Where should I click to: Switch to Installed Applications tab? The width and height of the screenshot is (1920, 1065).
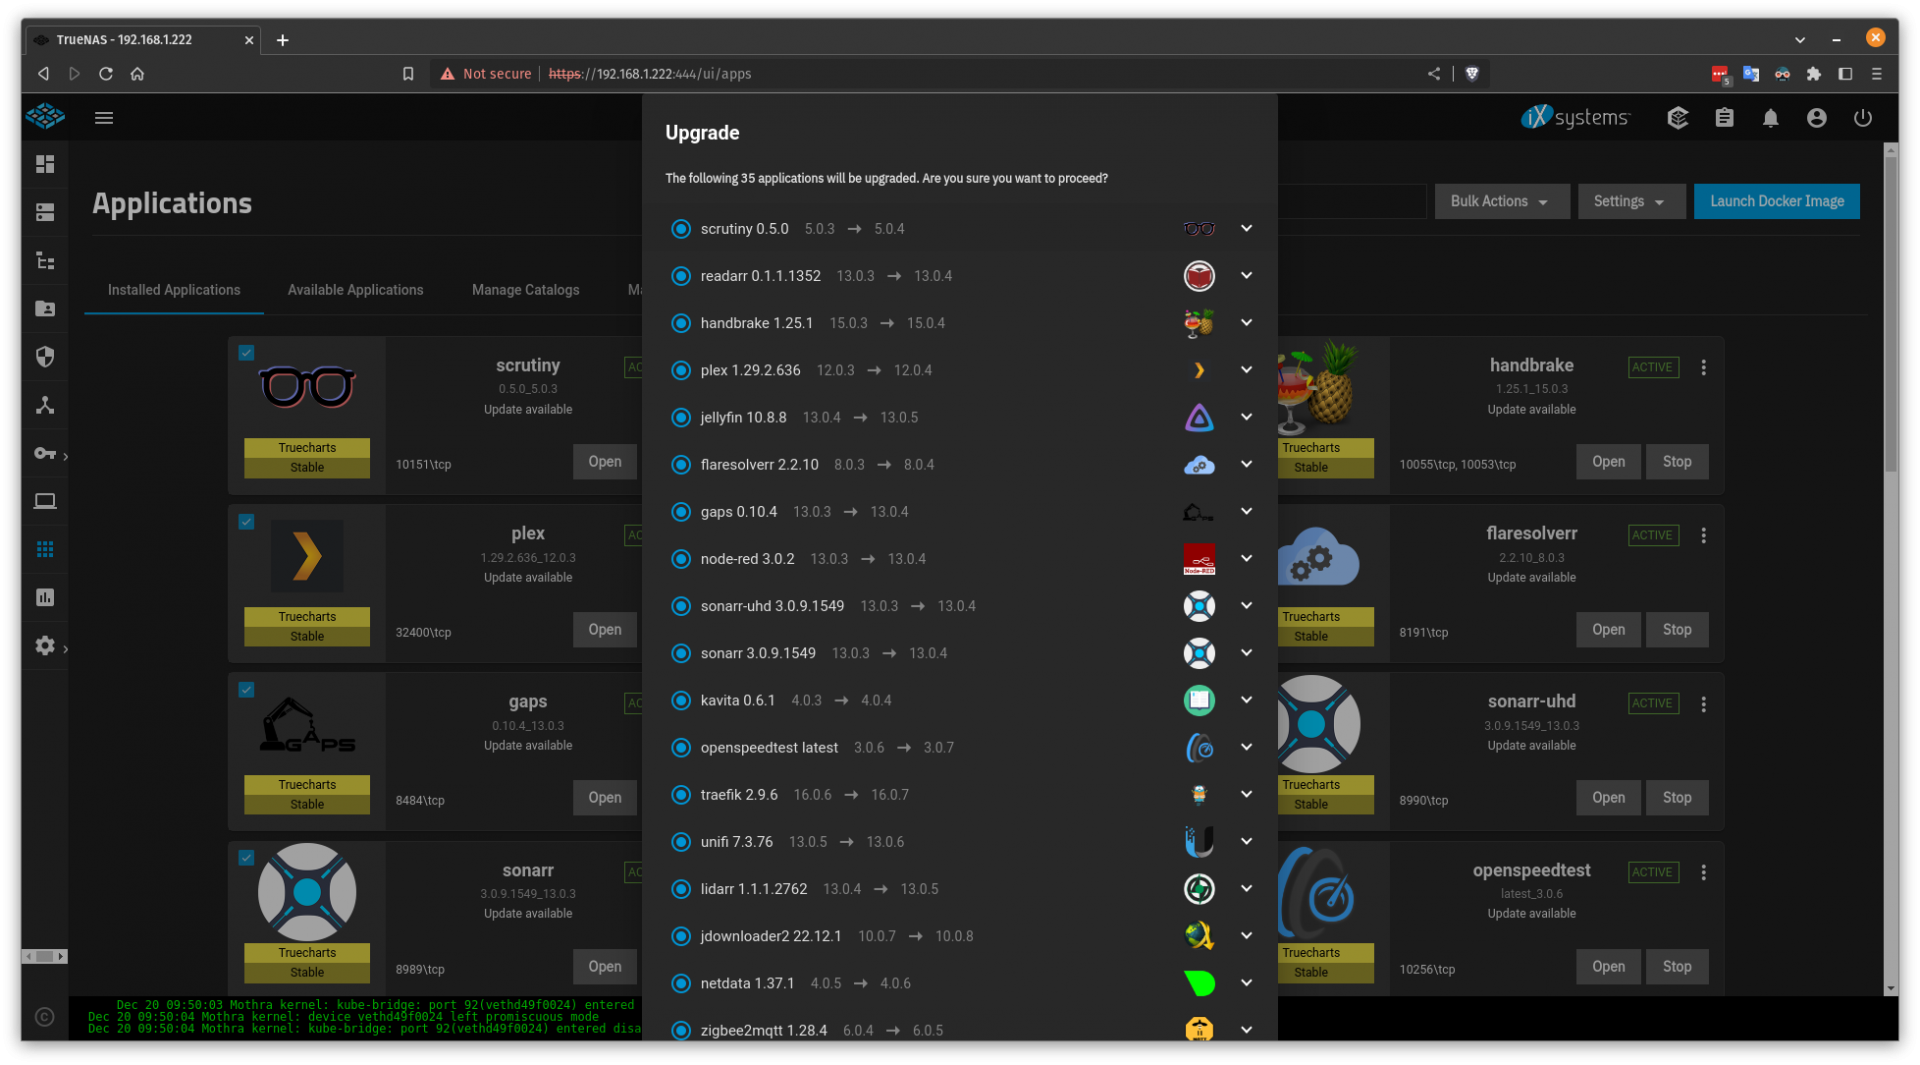pyautogui.click(x=174, y=290)
